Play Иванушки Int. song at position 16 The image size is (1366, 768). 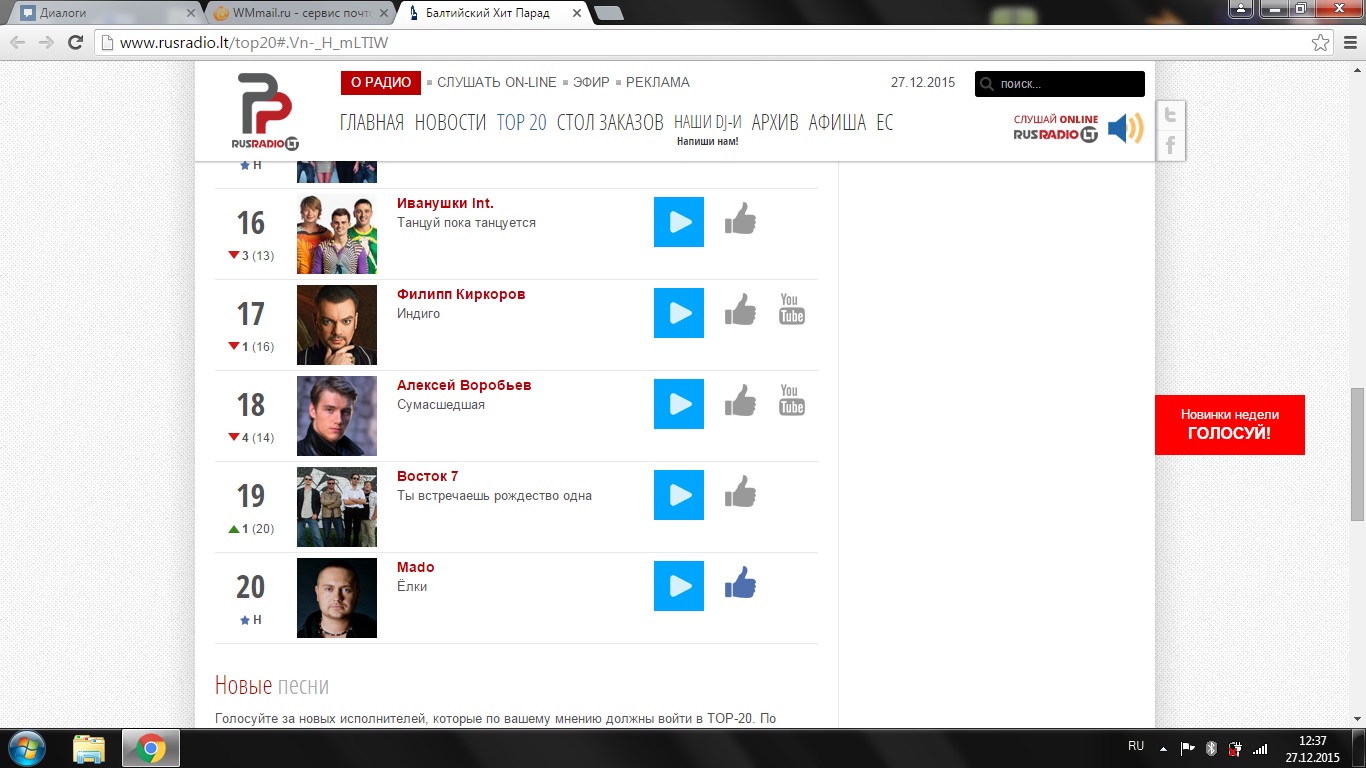click(679, 222)
